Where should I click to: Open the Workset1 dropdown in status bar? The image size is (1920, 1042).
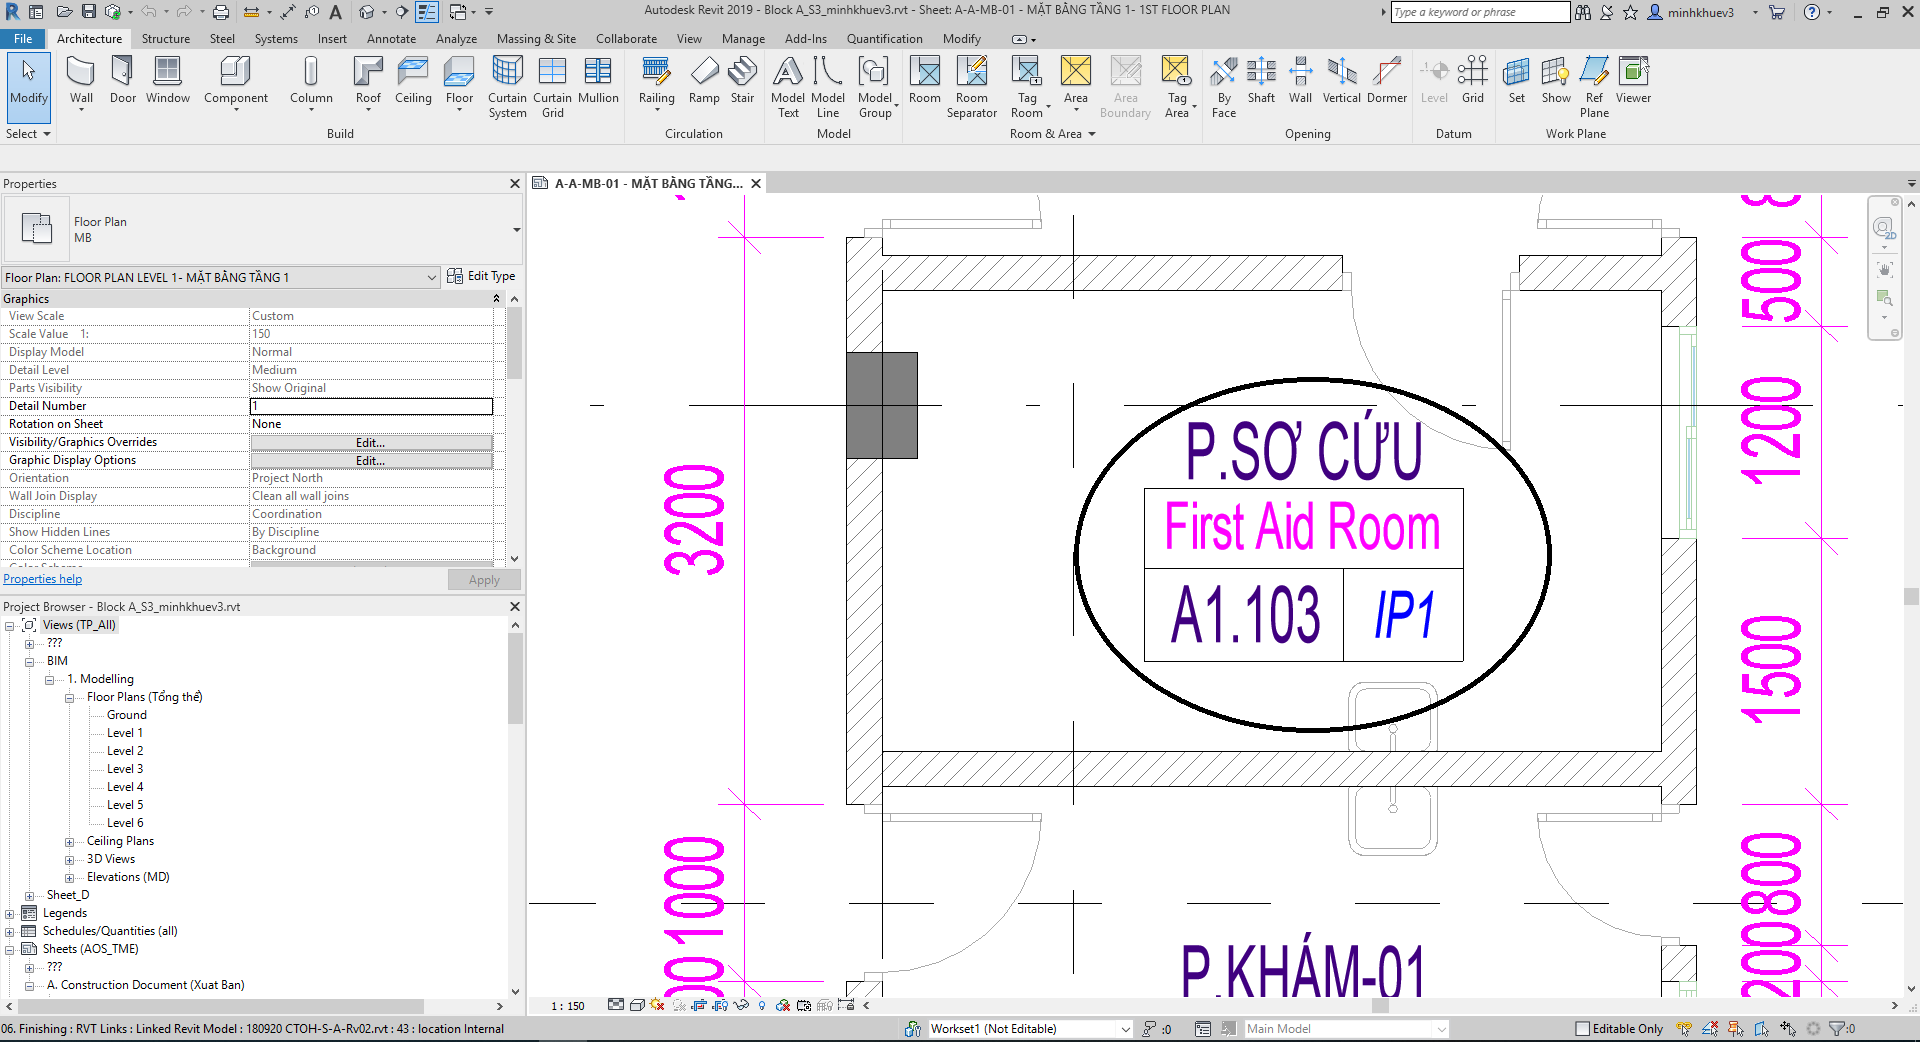point(1125,1029)
